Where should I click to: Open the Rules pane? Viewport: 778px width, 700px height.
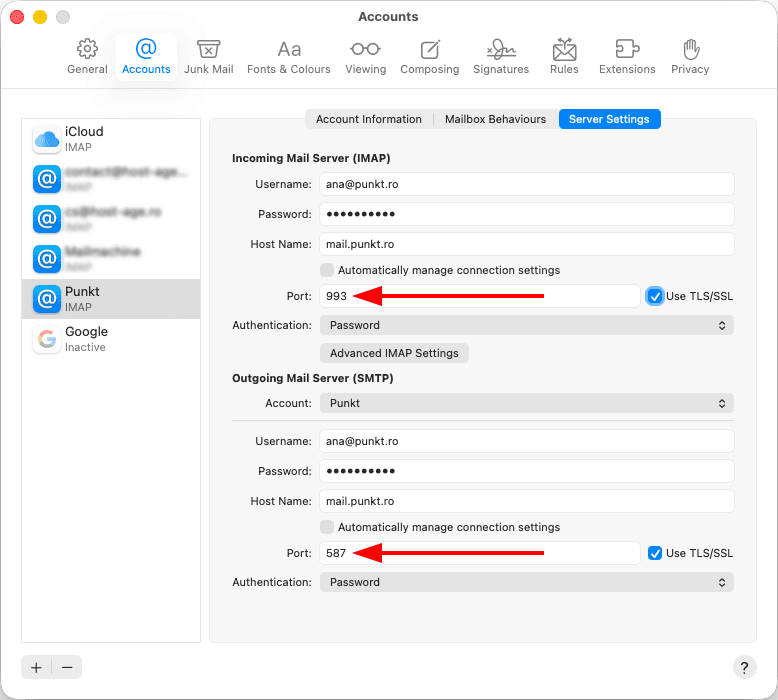click(564, 57)
